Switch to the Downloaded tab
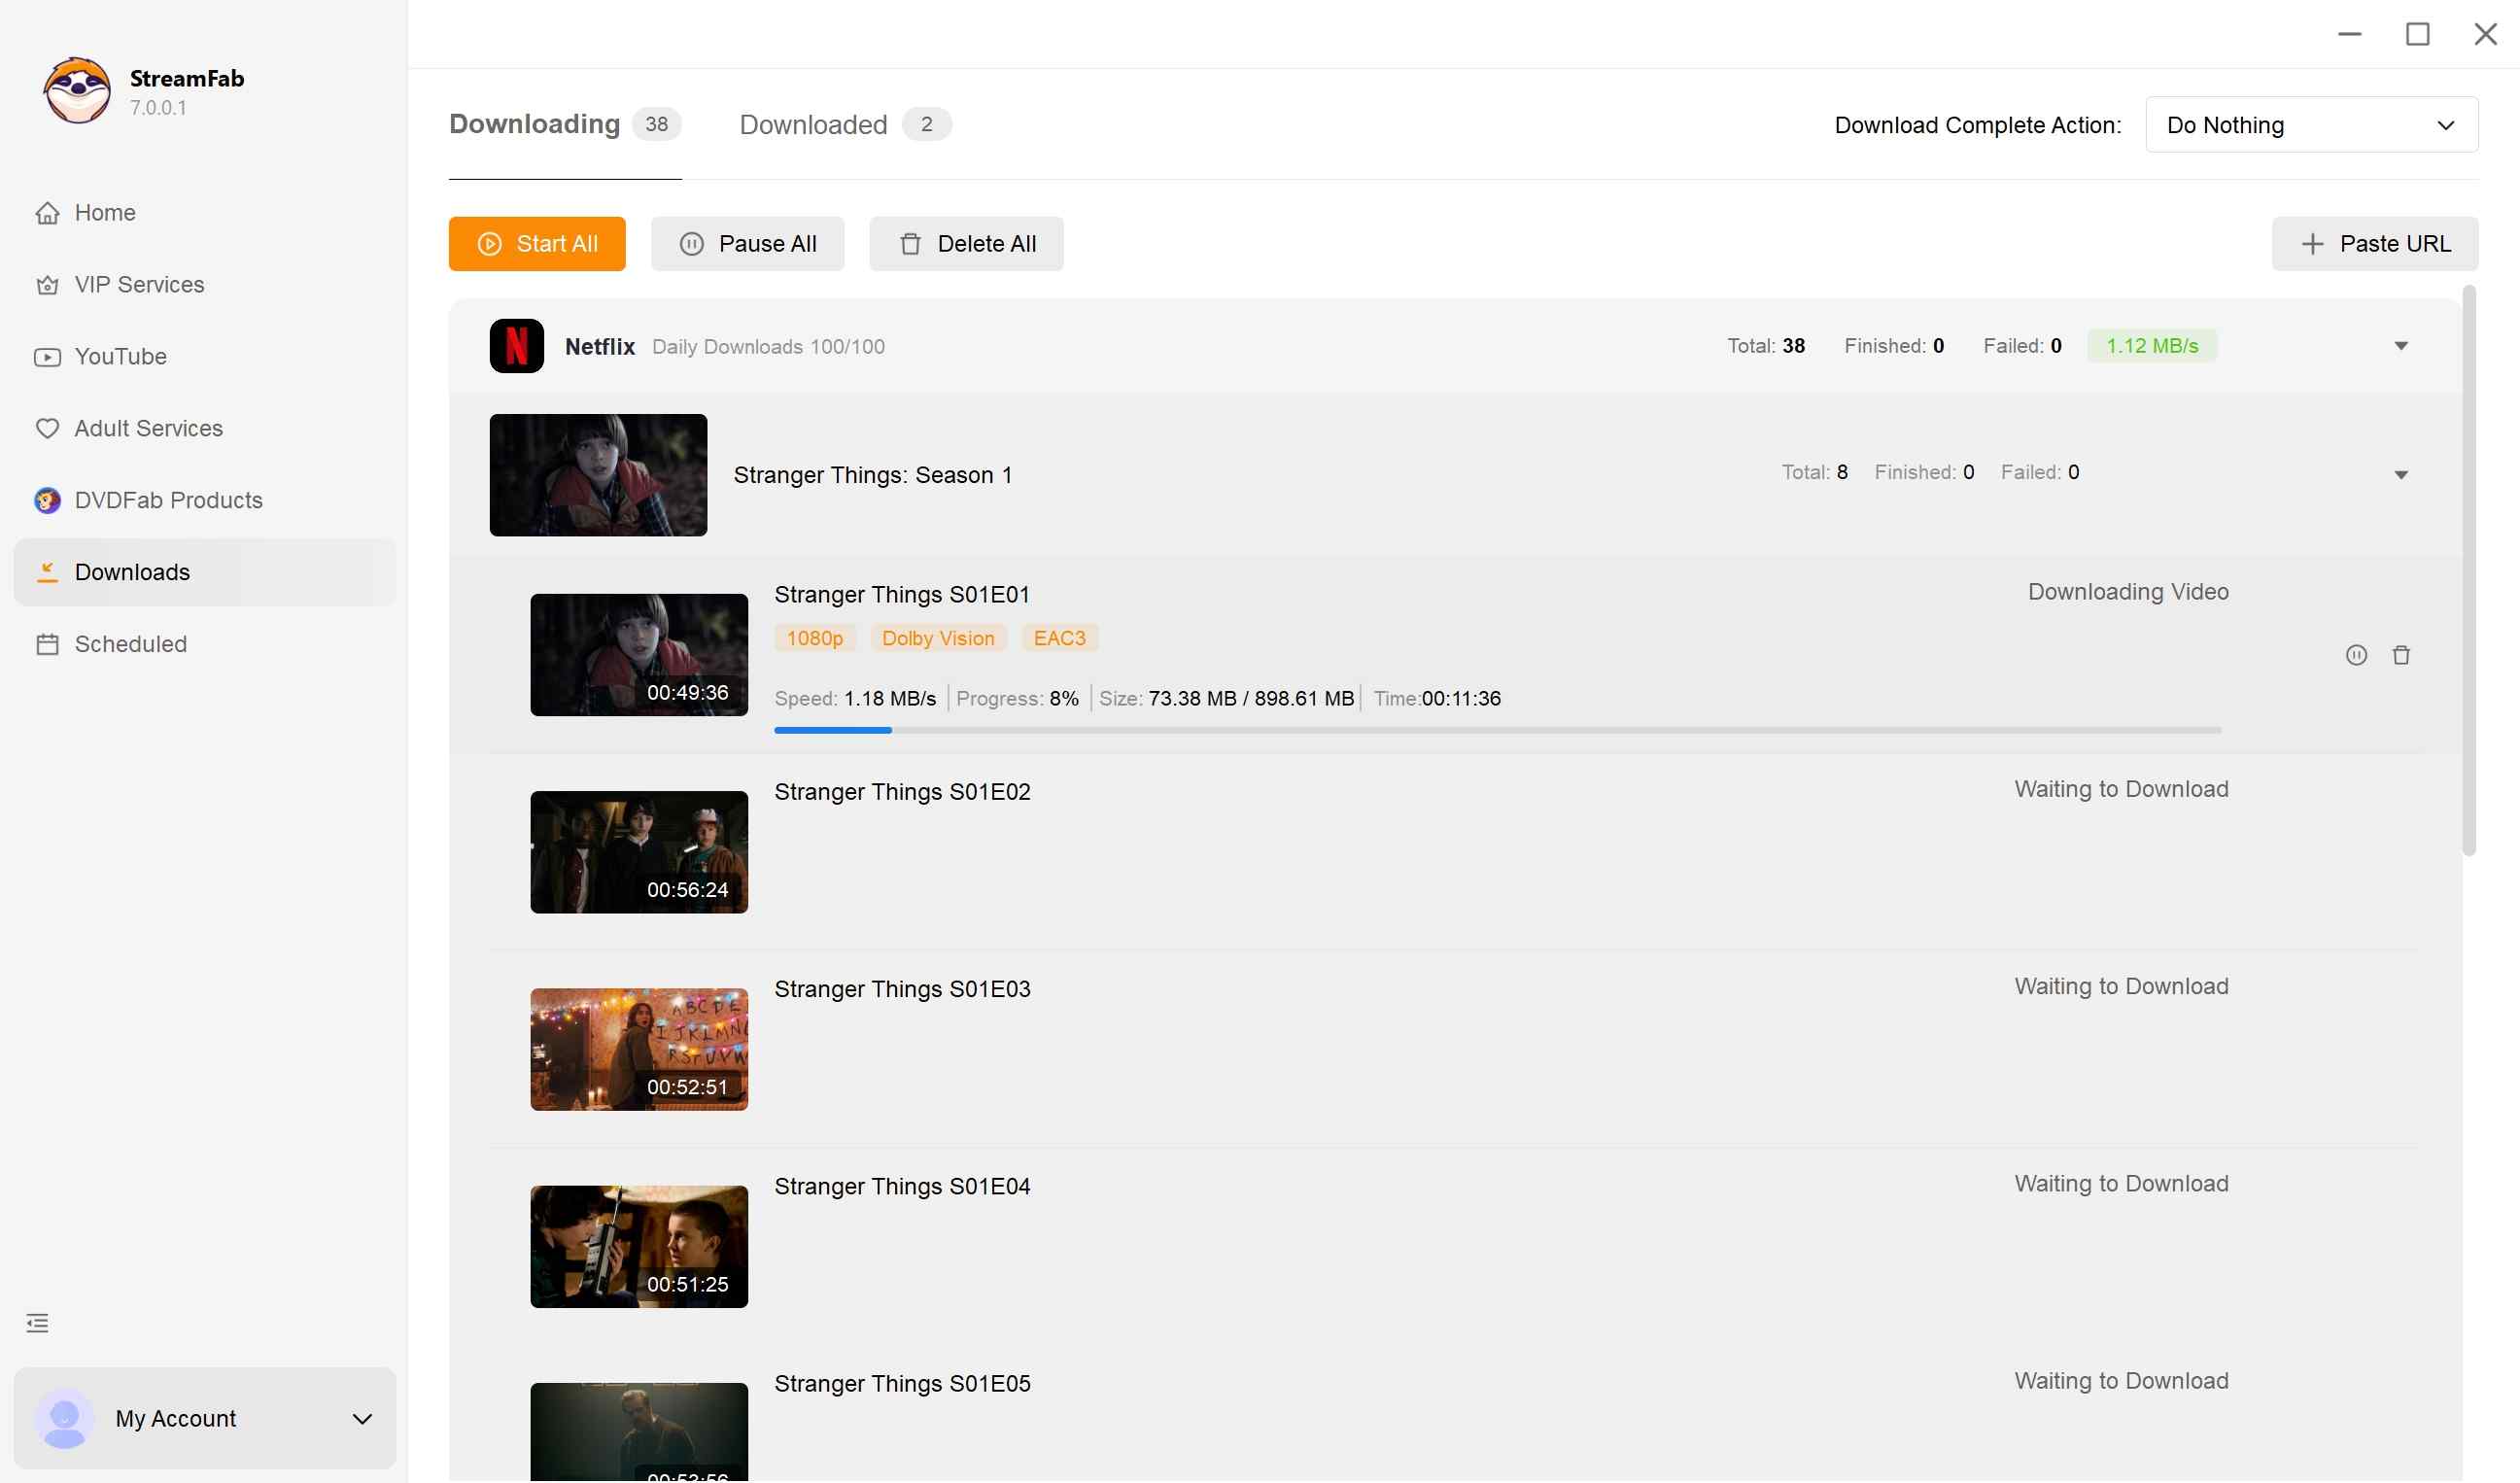The image size is (2520, 1483). [x=813, y=124]
